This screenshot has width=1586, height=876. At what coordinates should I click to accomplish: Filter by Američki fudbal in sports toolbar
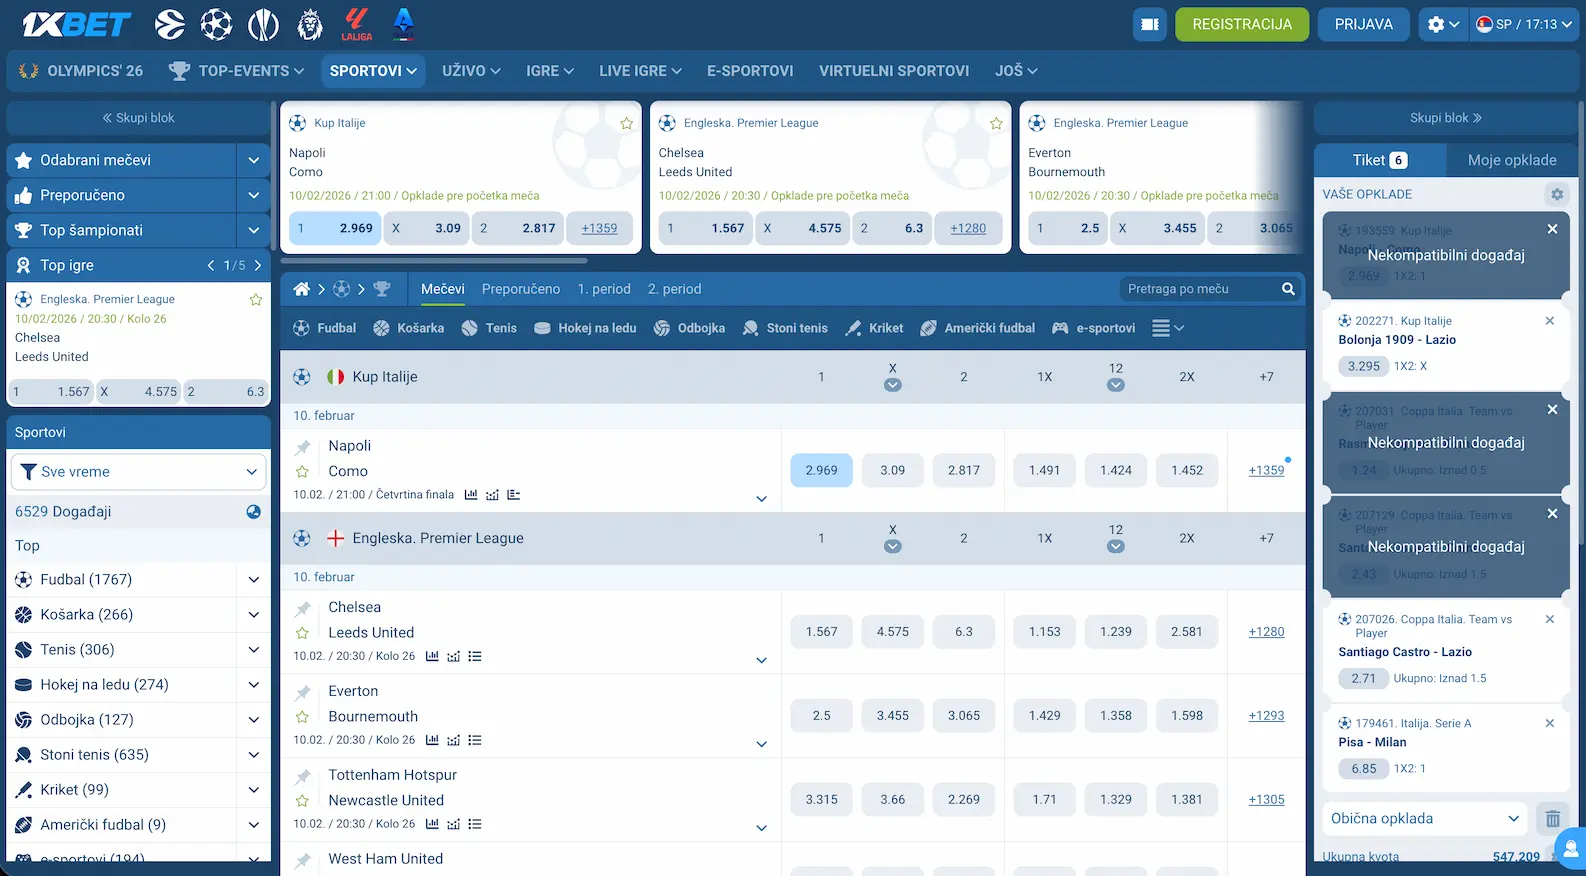point(977,328)
